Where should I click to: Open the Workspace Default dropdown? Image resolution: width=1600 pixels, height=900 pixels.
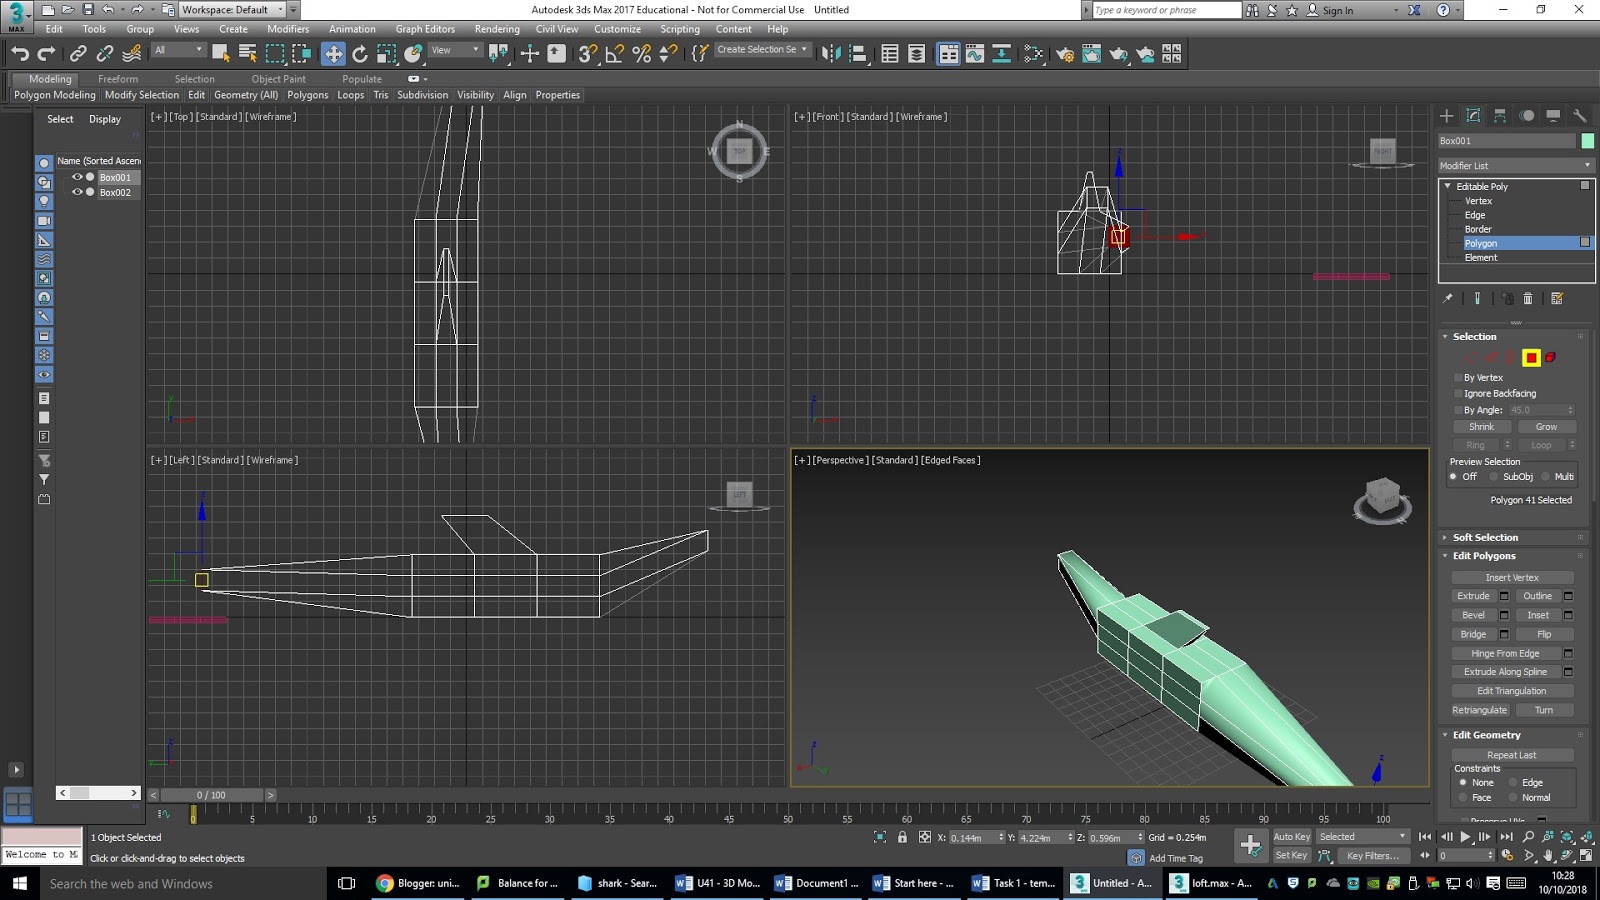pos(233,10)
